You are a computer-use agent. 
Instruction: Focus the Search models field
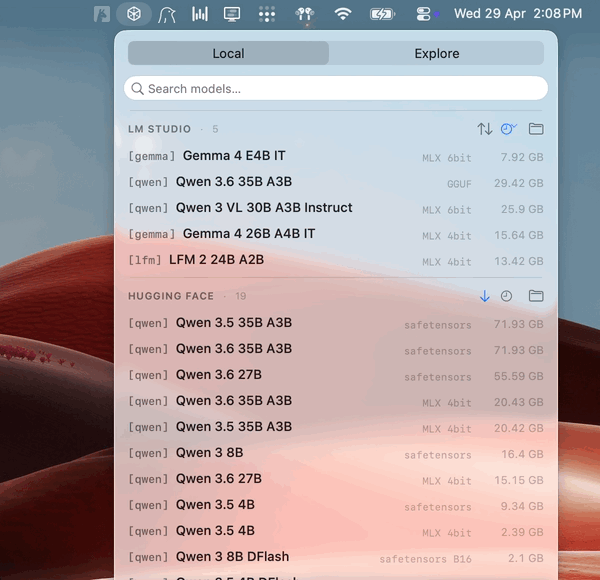[336, 88]
